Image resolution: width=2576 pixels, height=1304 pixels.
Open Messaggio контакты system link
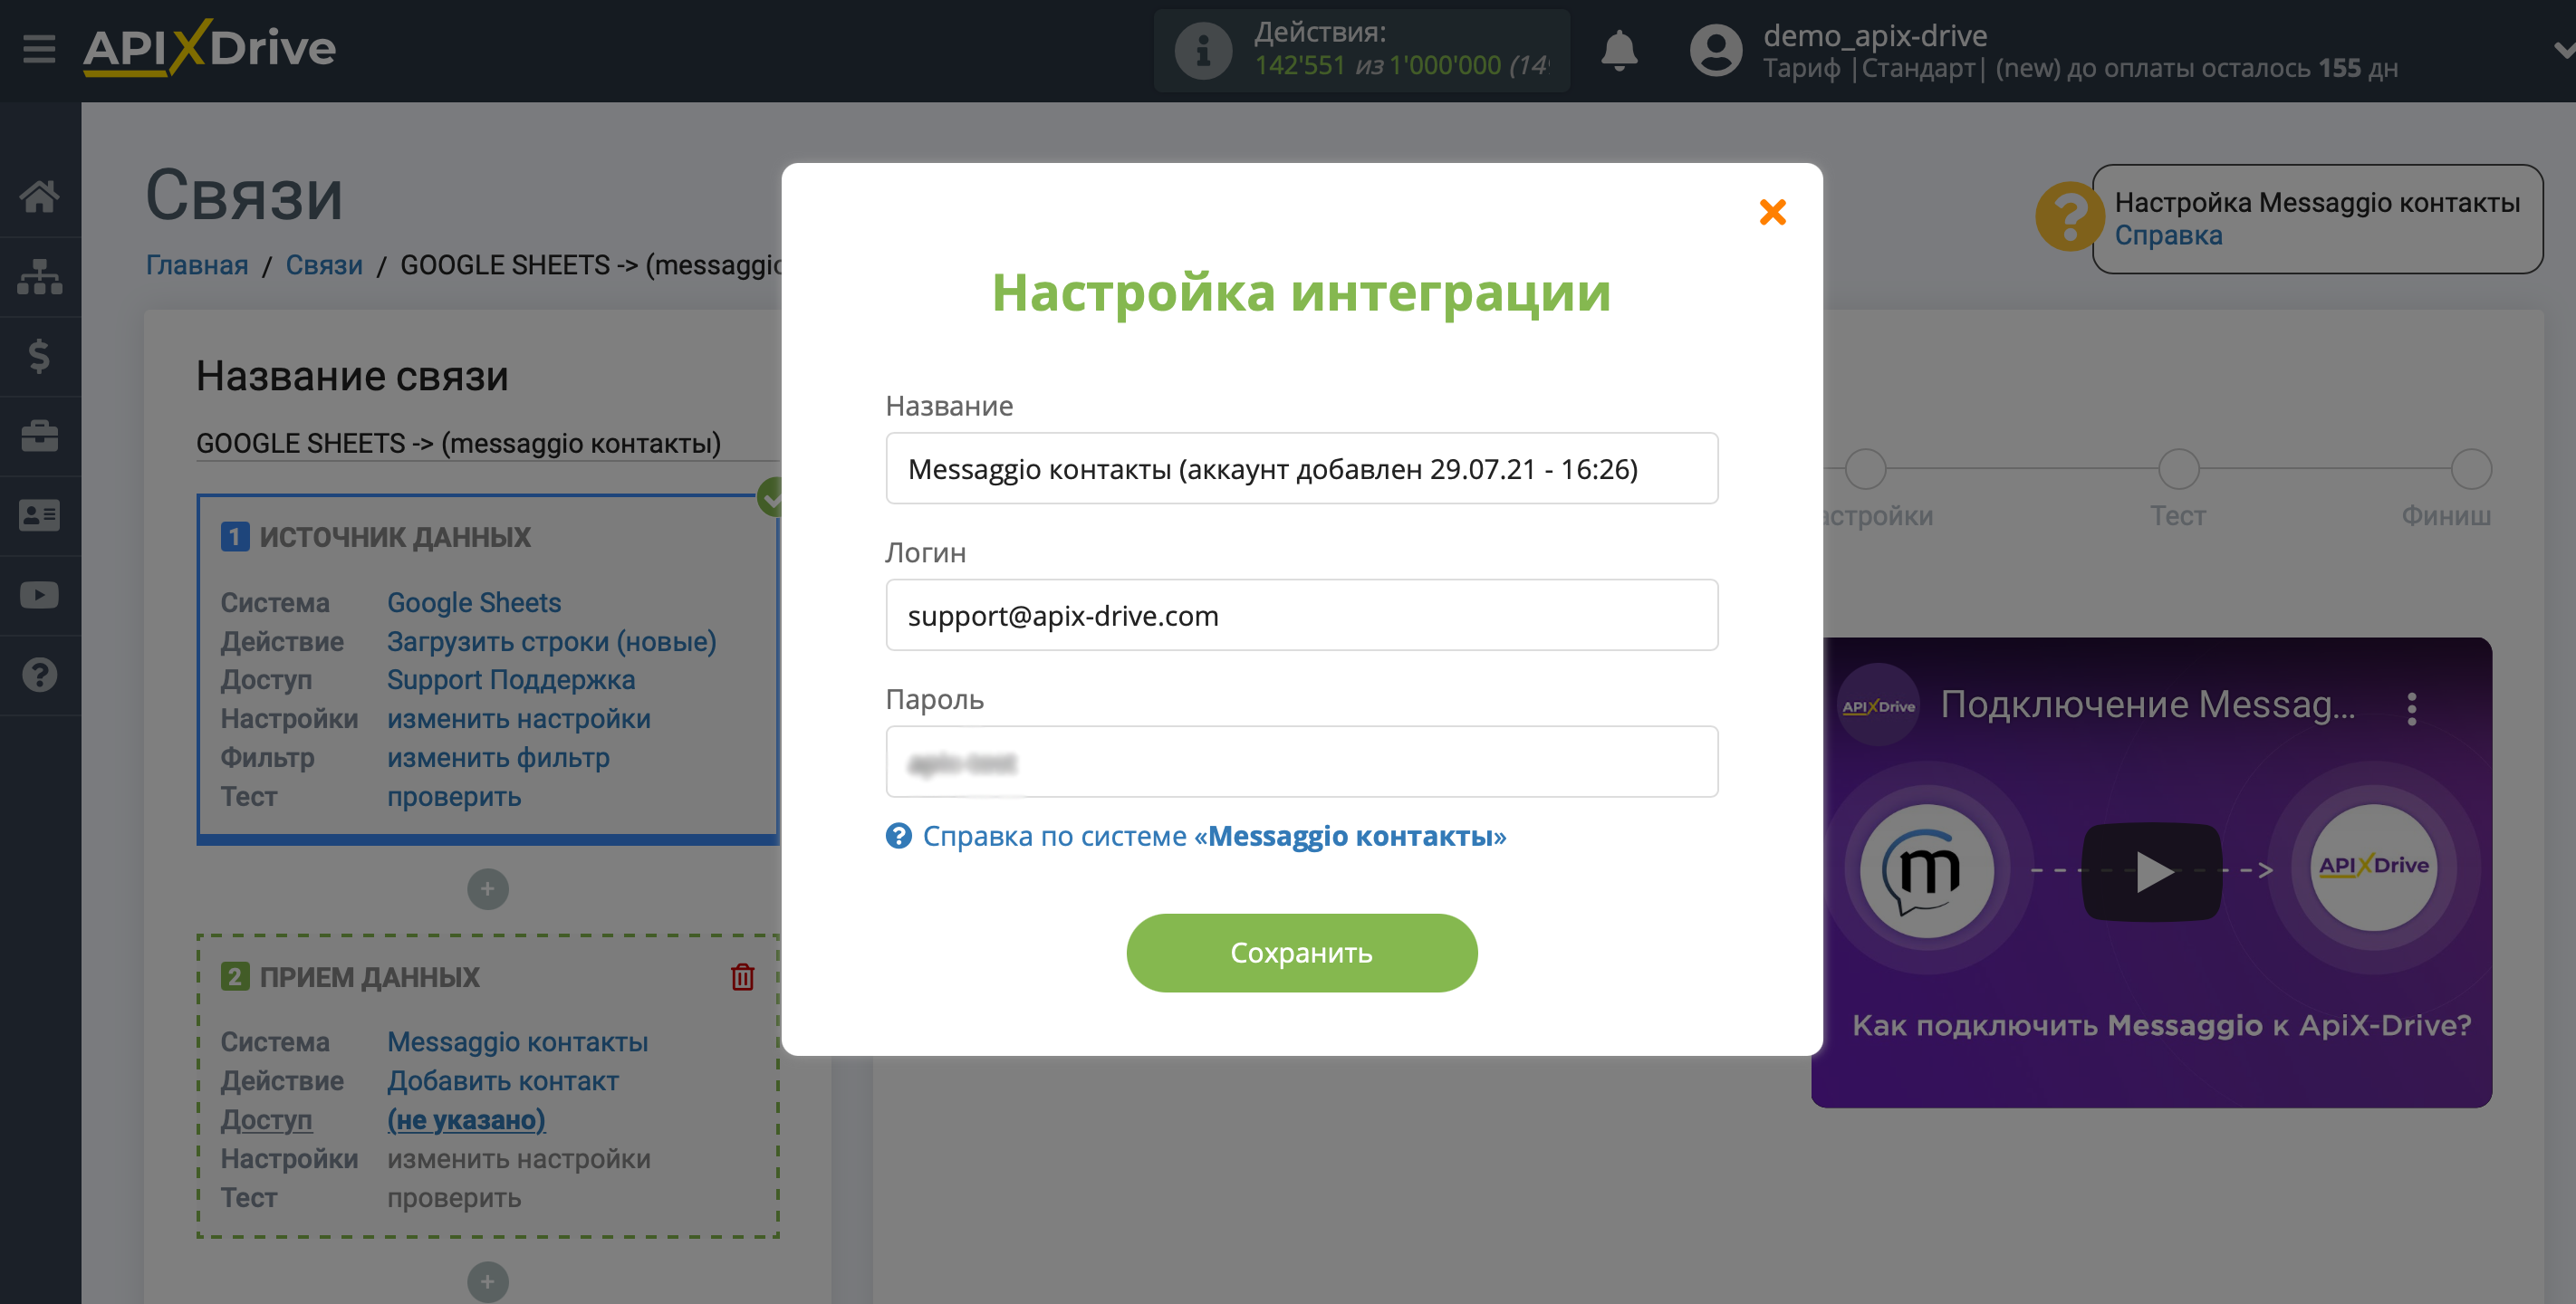coord(518,1042)
